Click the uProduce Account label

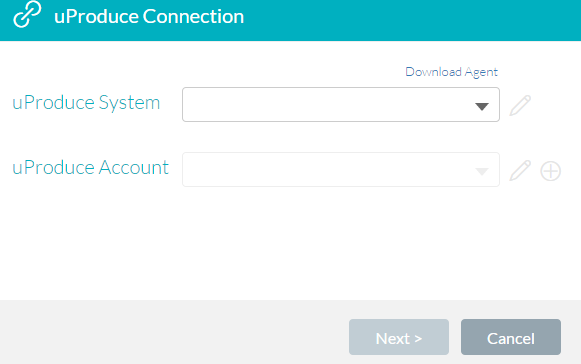click(x=90, y=168)
